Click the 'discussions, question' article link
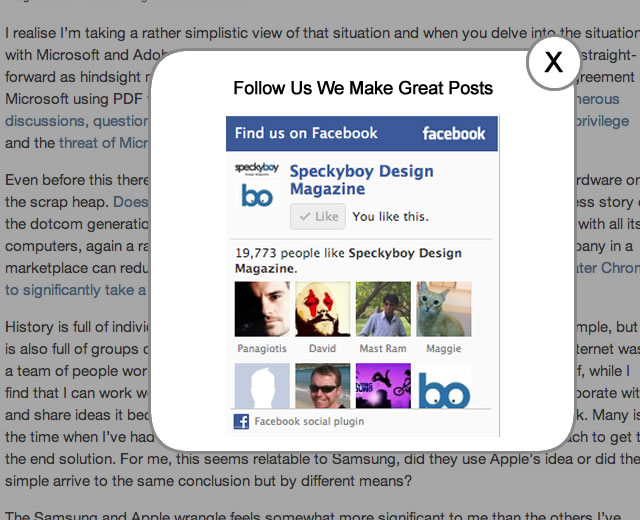640x520 pixels. pyautogui.click(x=77, y=121)
